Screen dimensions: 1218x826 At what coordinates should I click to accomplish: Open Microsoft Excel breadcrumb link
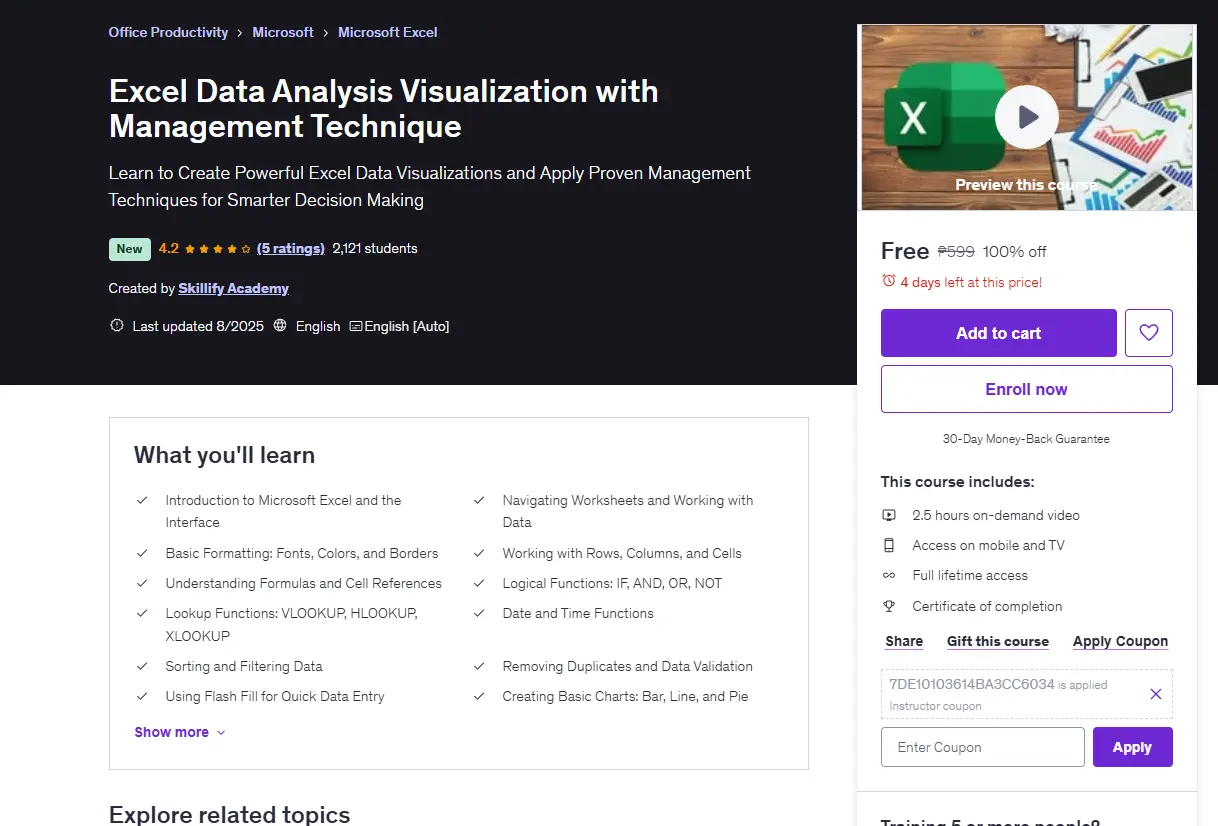tap(388, 32)
